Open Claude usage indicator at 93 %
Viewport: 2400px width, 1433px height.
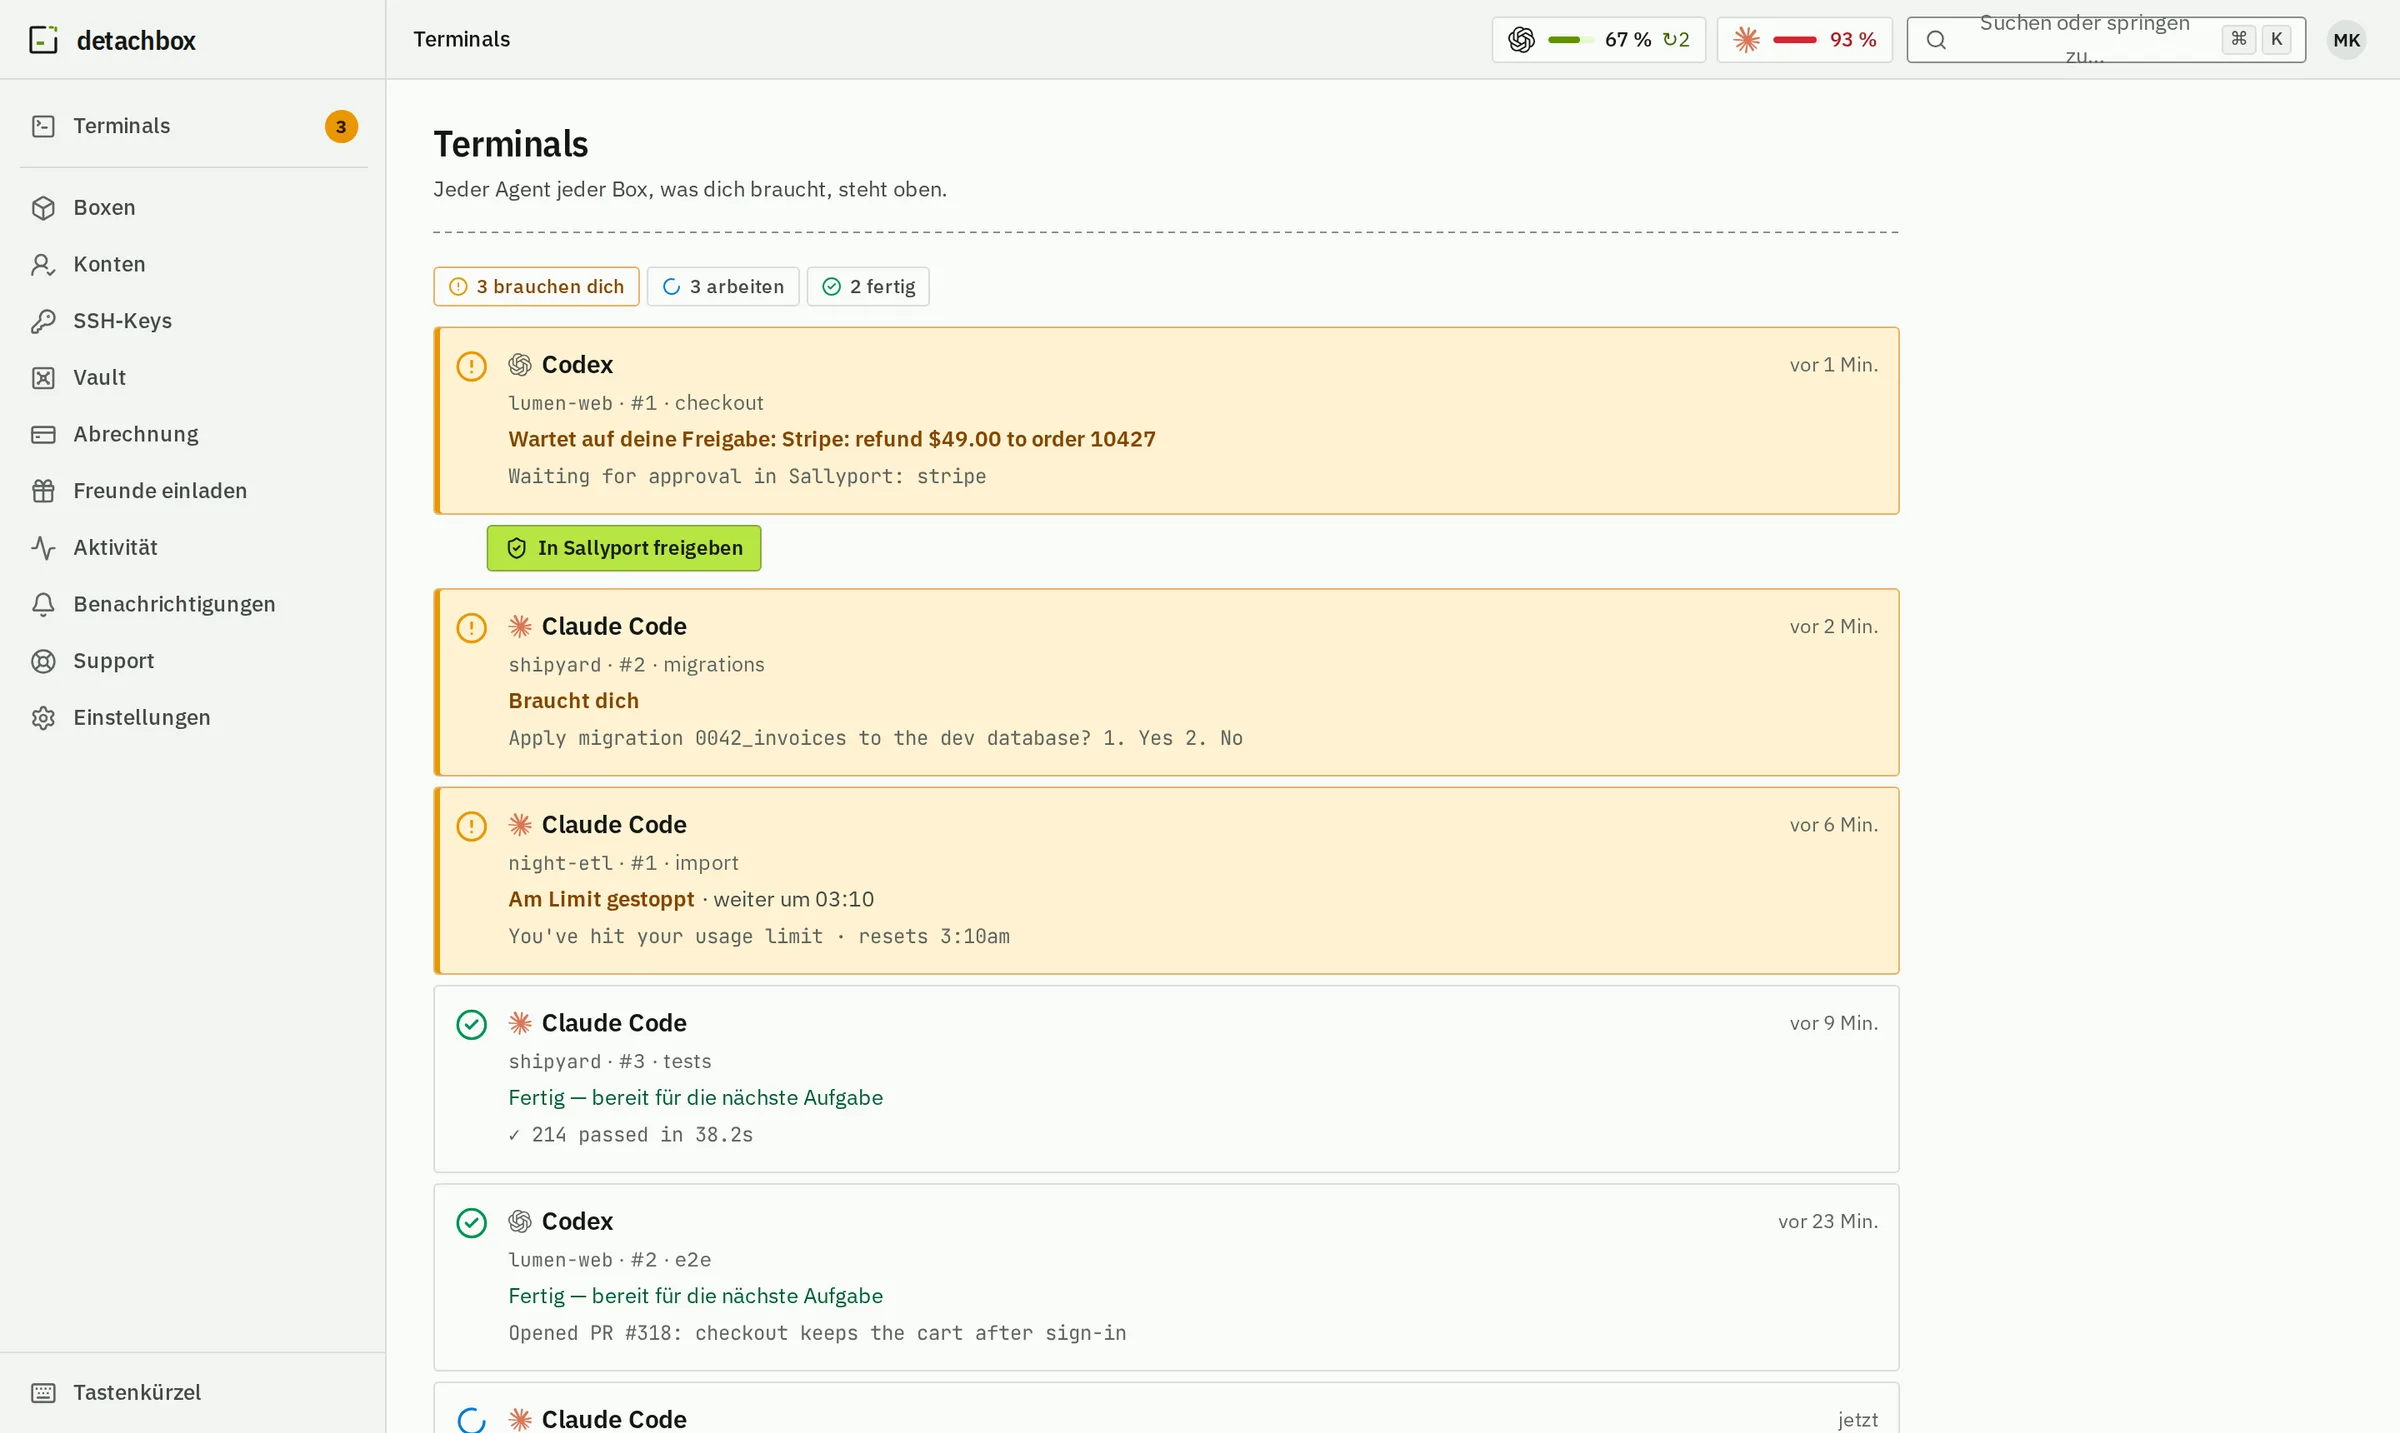1804,40
